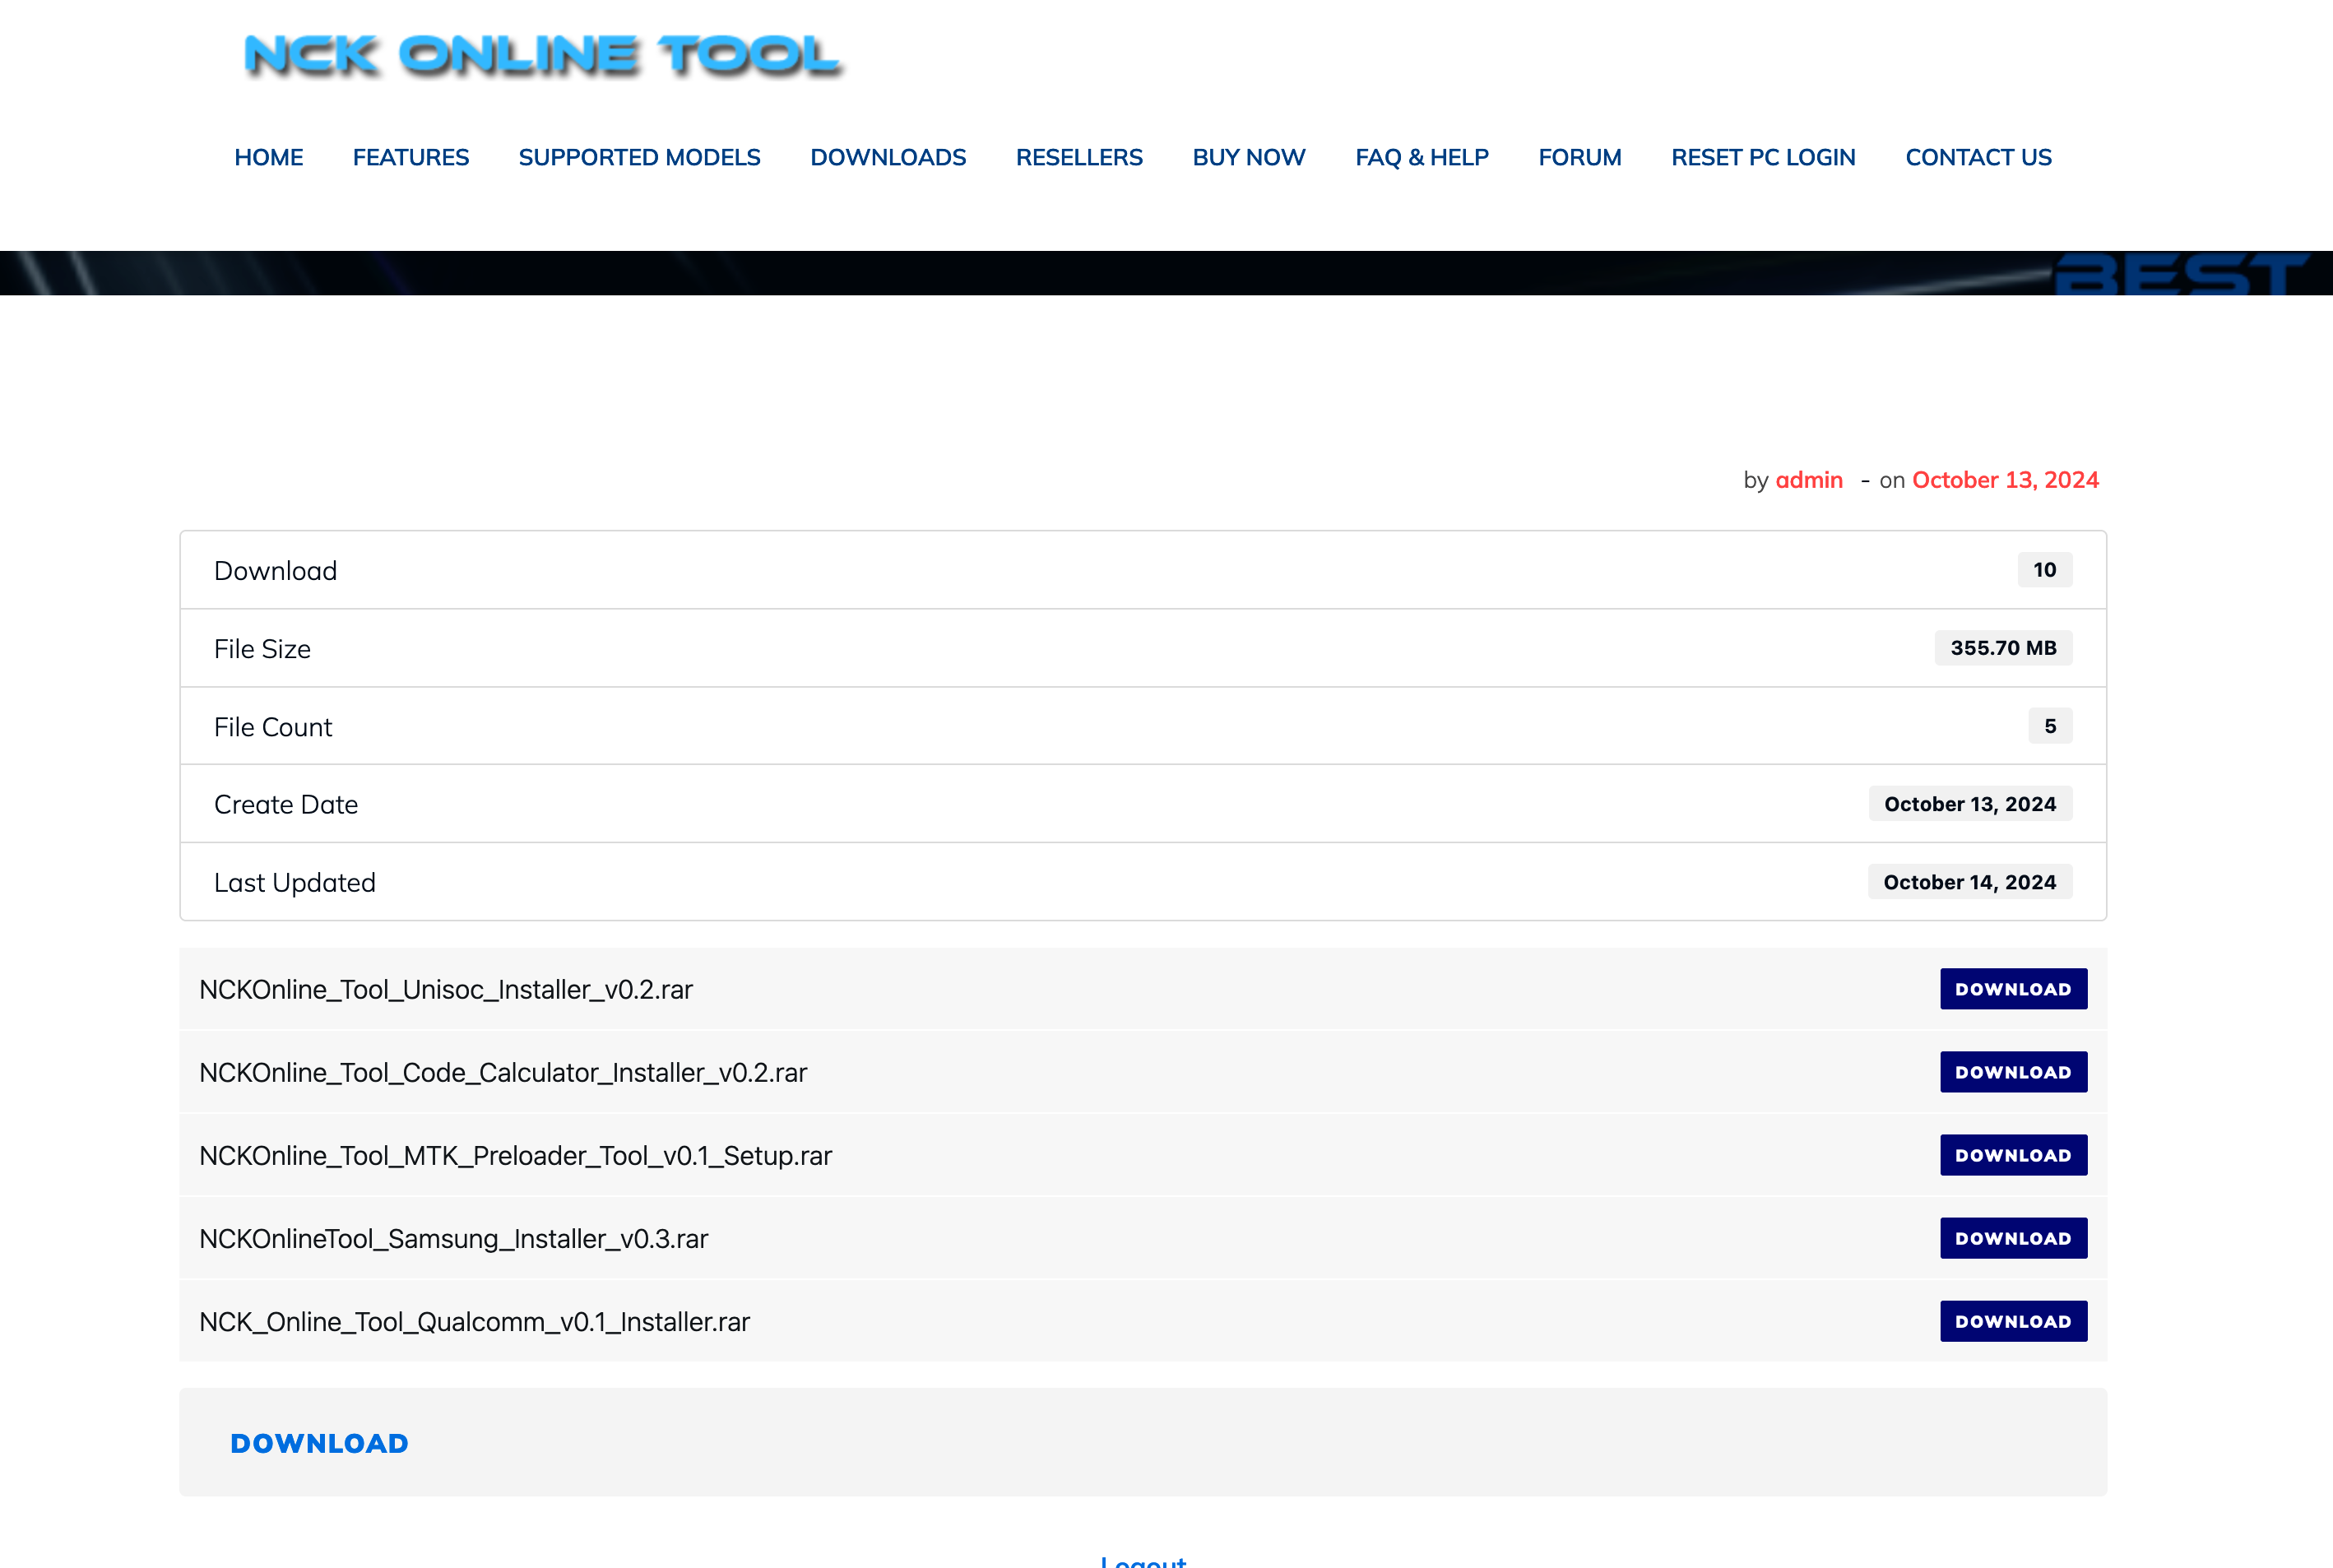Click the 355.70 MB file size badge
Viewport: 2333px width, 1568px height.
tap(2003, 648)
